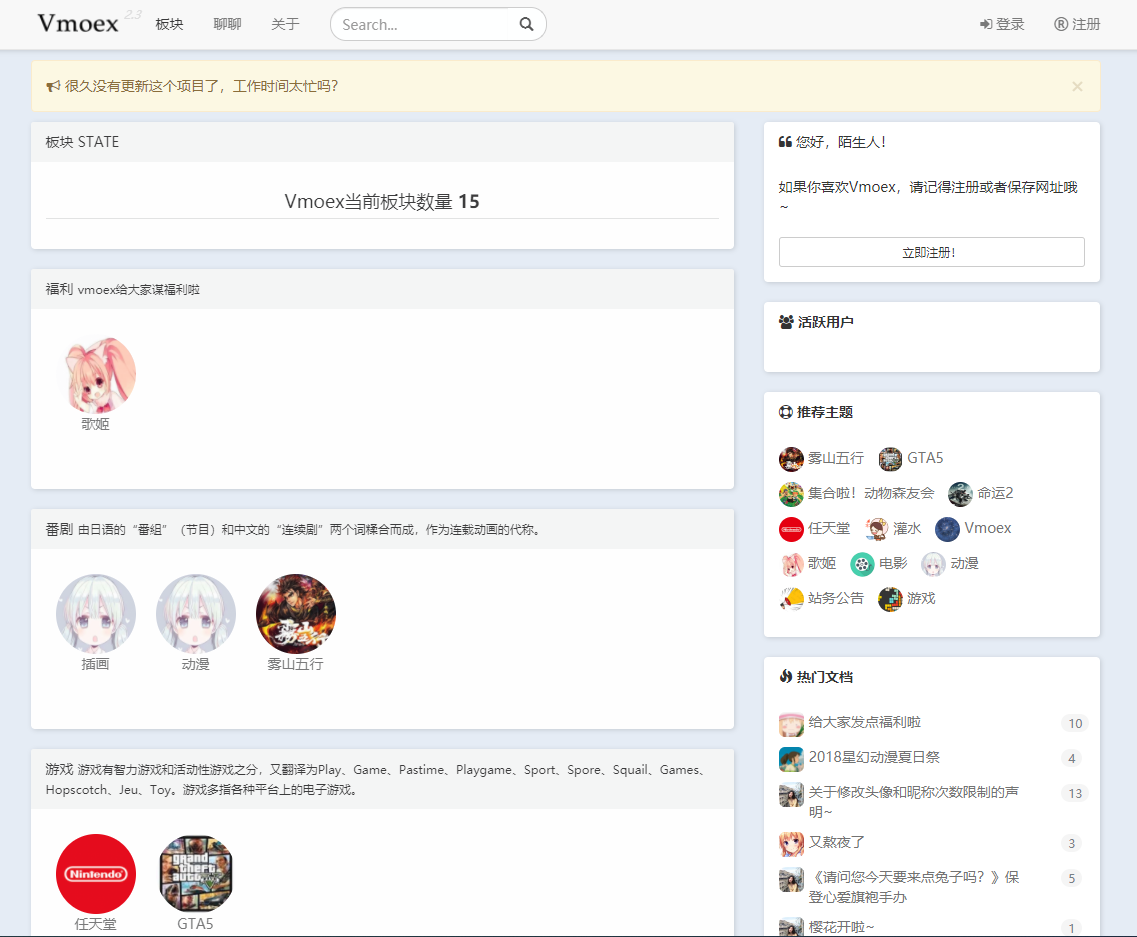The image size is (1137, 937).
Task: Dismiss the yellow announcement banner
Action: click(x=1077, y=86)
